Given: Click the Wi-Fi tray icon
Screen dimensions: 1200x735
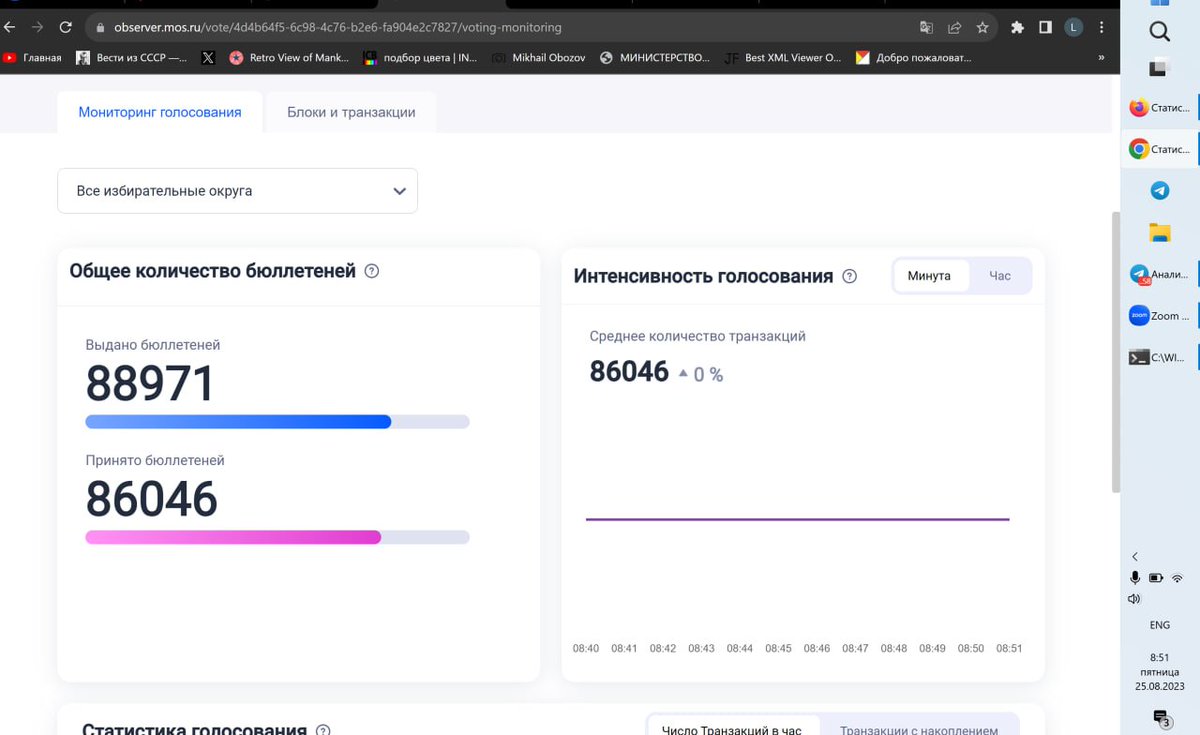Looking at the screenshot, I should 1177,578.
